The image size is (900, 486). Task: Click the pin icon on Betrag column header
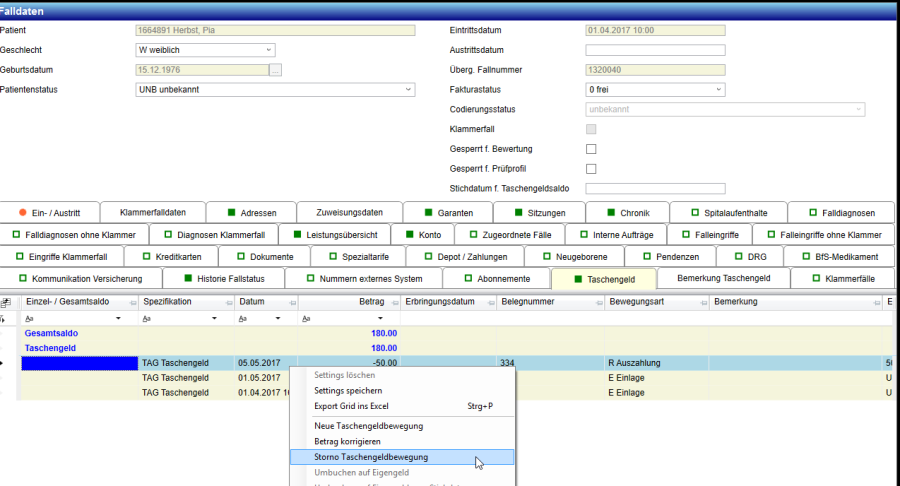(395, 302)
